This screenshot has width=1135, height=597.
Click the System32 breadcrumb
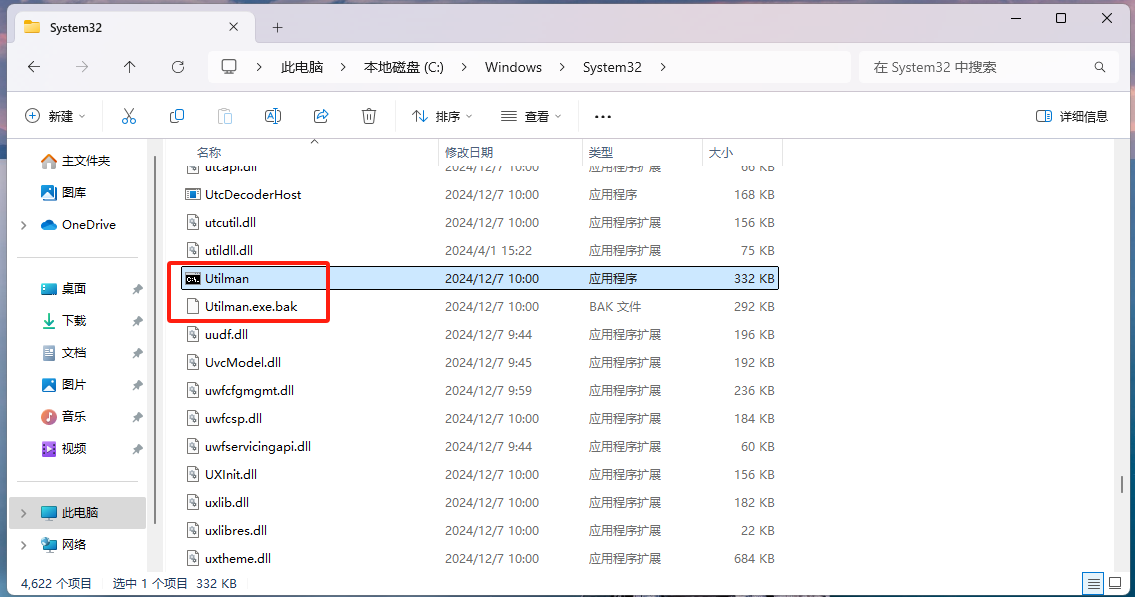point(612,67)
